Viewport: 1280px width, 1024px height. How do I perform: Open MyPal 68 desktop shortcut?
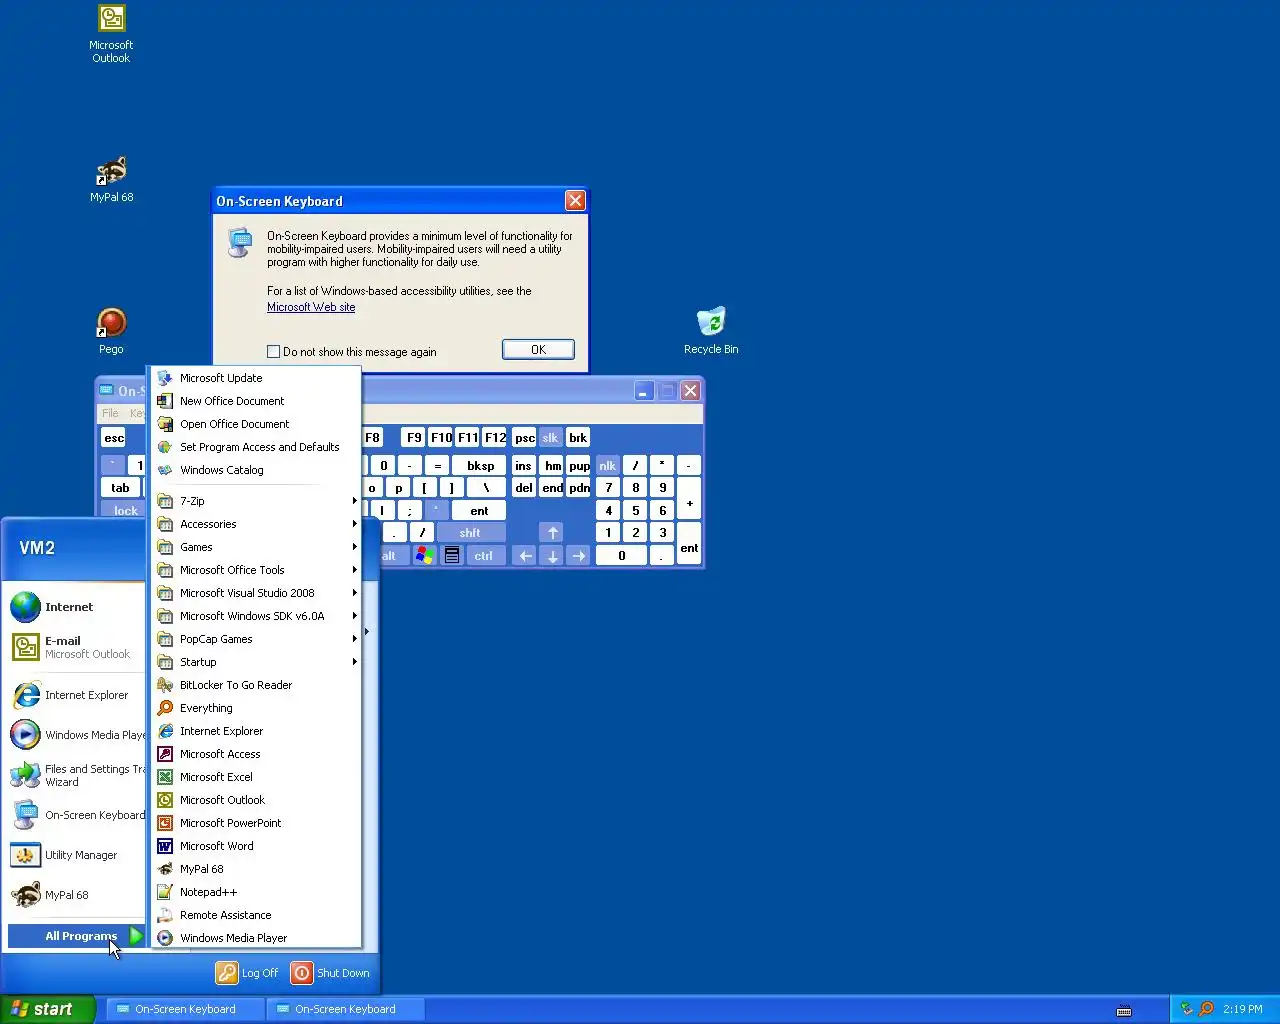click(111, 180)
